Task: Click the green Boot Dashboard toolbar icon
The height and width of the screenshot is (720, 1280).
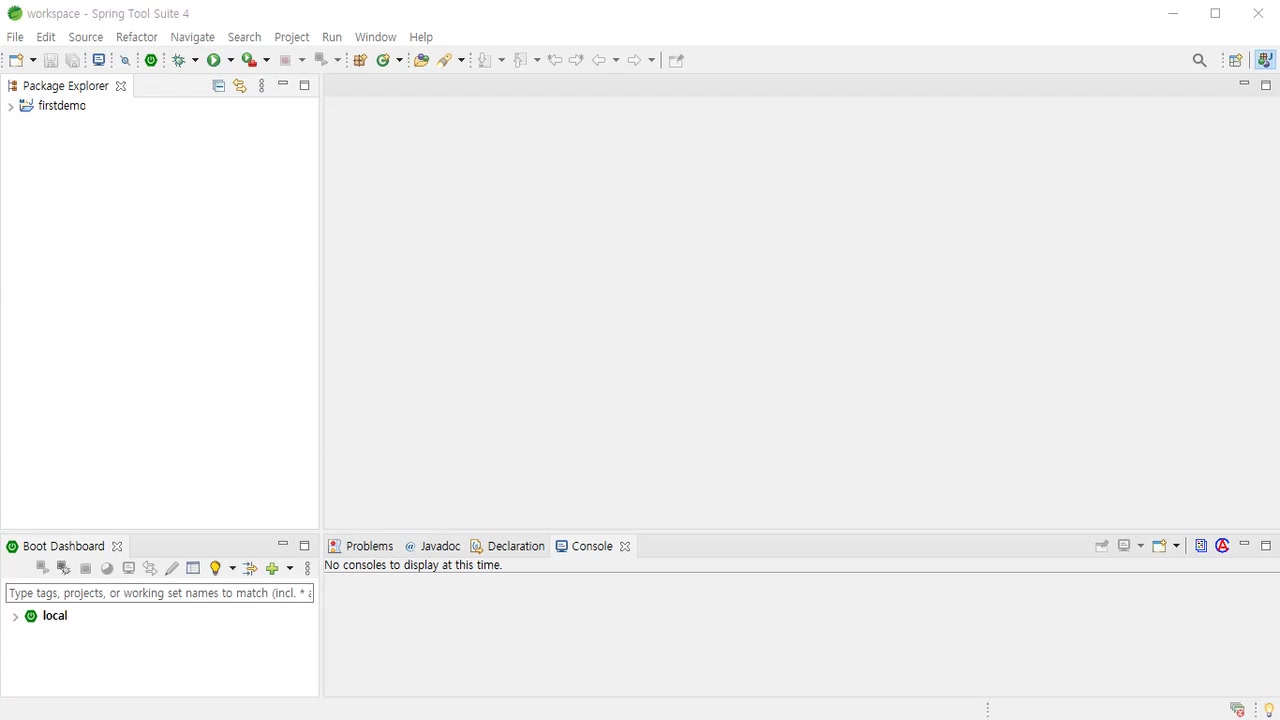Action: click(151, 60)
